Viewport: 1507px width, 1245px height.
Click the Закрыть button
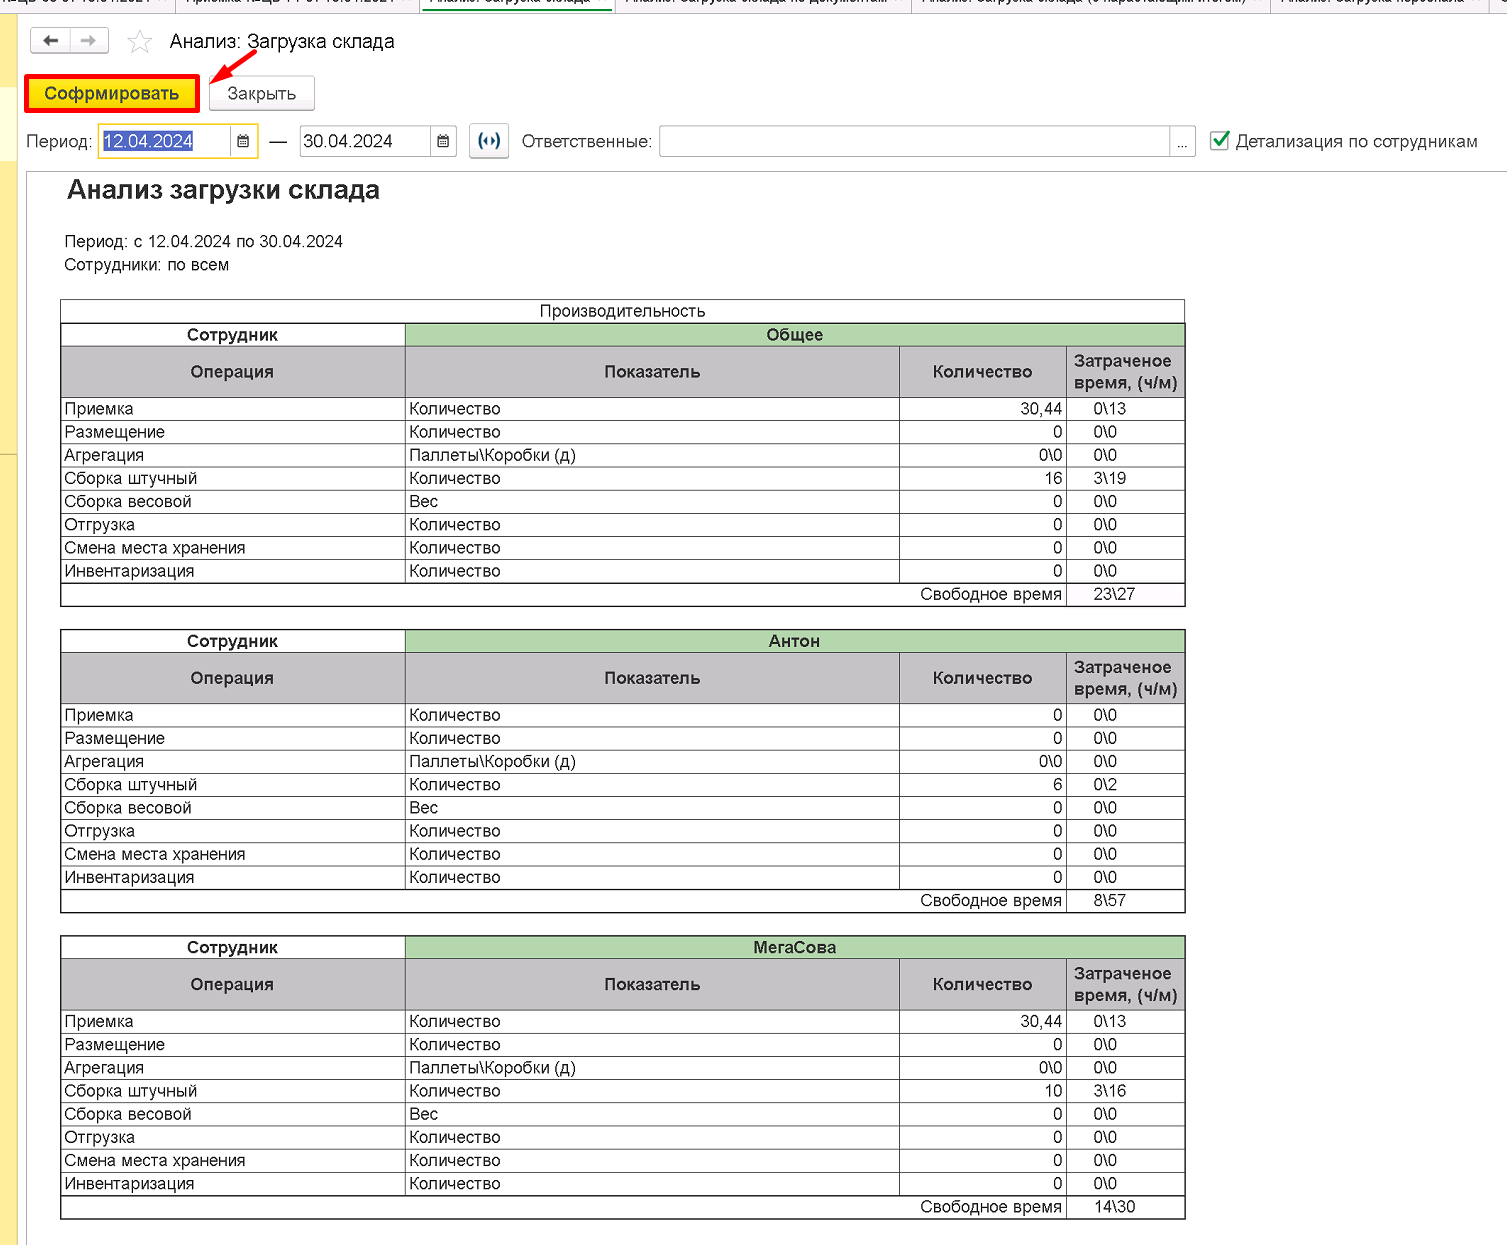pyautogui.click(x=262, y=94)
